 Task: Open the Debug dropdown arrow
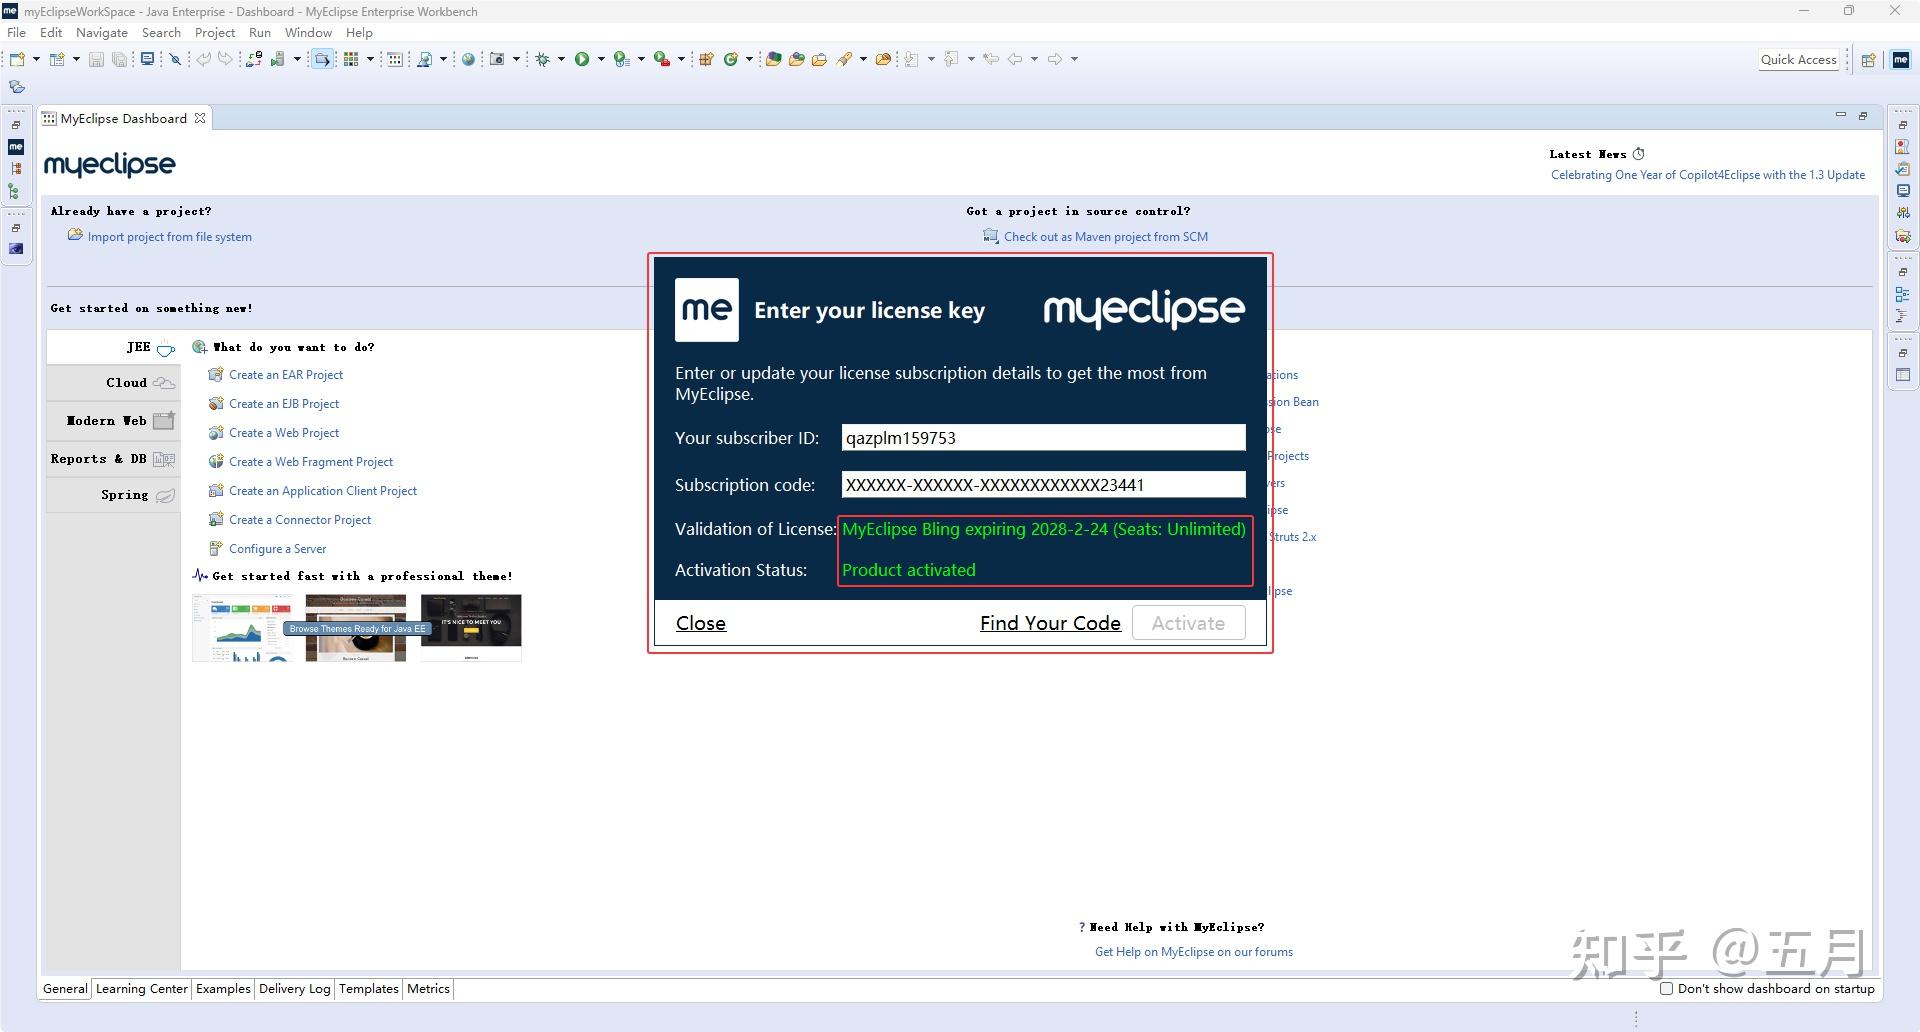pos(561,59)
